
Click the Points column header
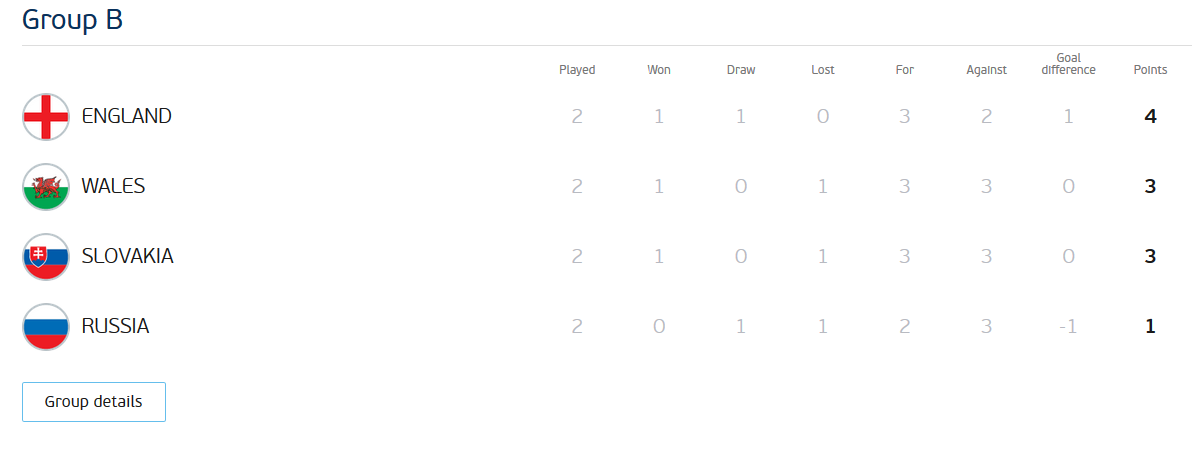(x=1150, y=70)
